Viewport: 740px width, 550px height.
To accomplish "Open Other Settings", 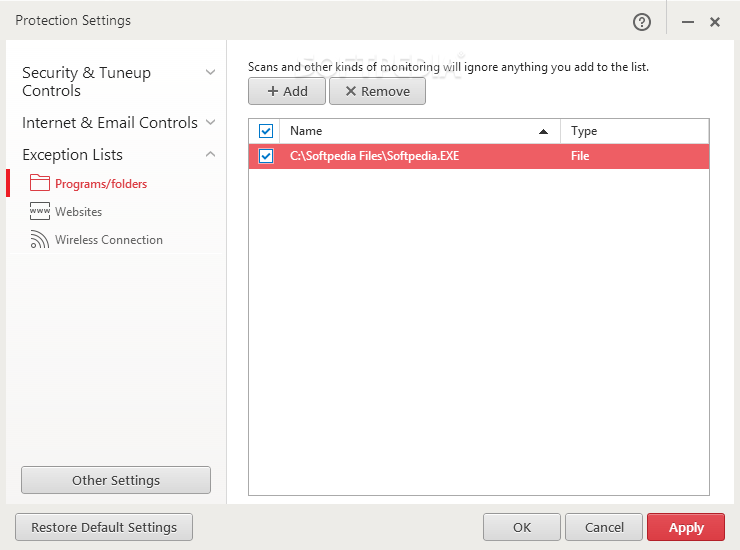I will tap(116, 480).
